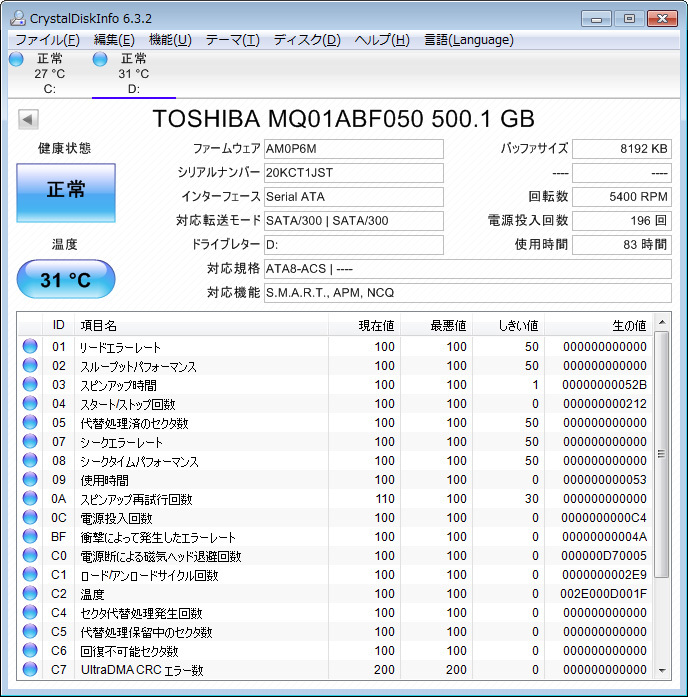
Task: Open the 言語(Language) menu
Action: pos(468,40)
